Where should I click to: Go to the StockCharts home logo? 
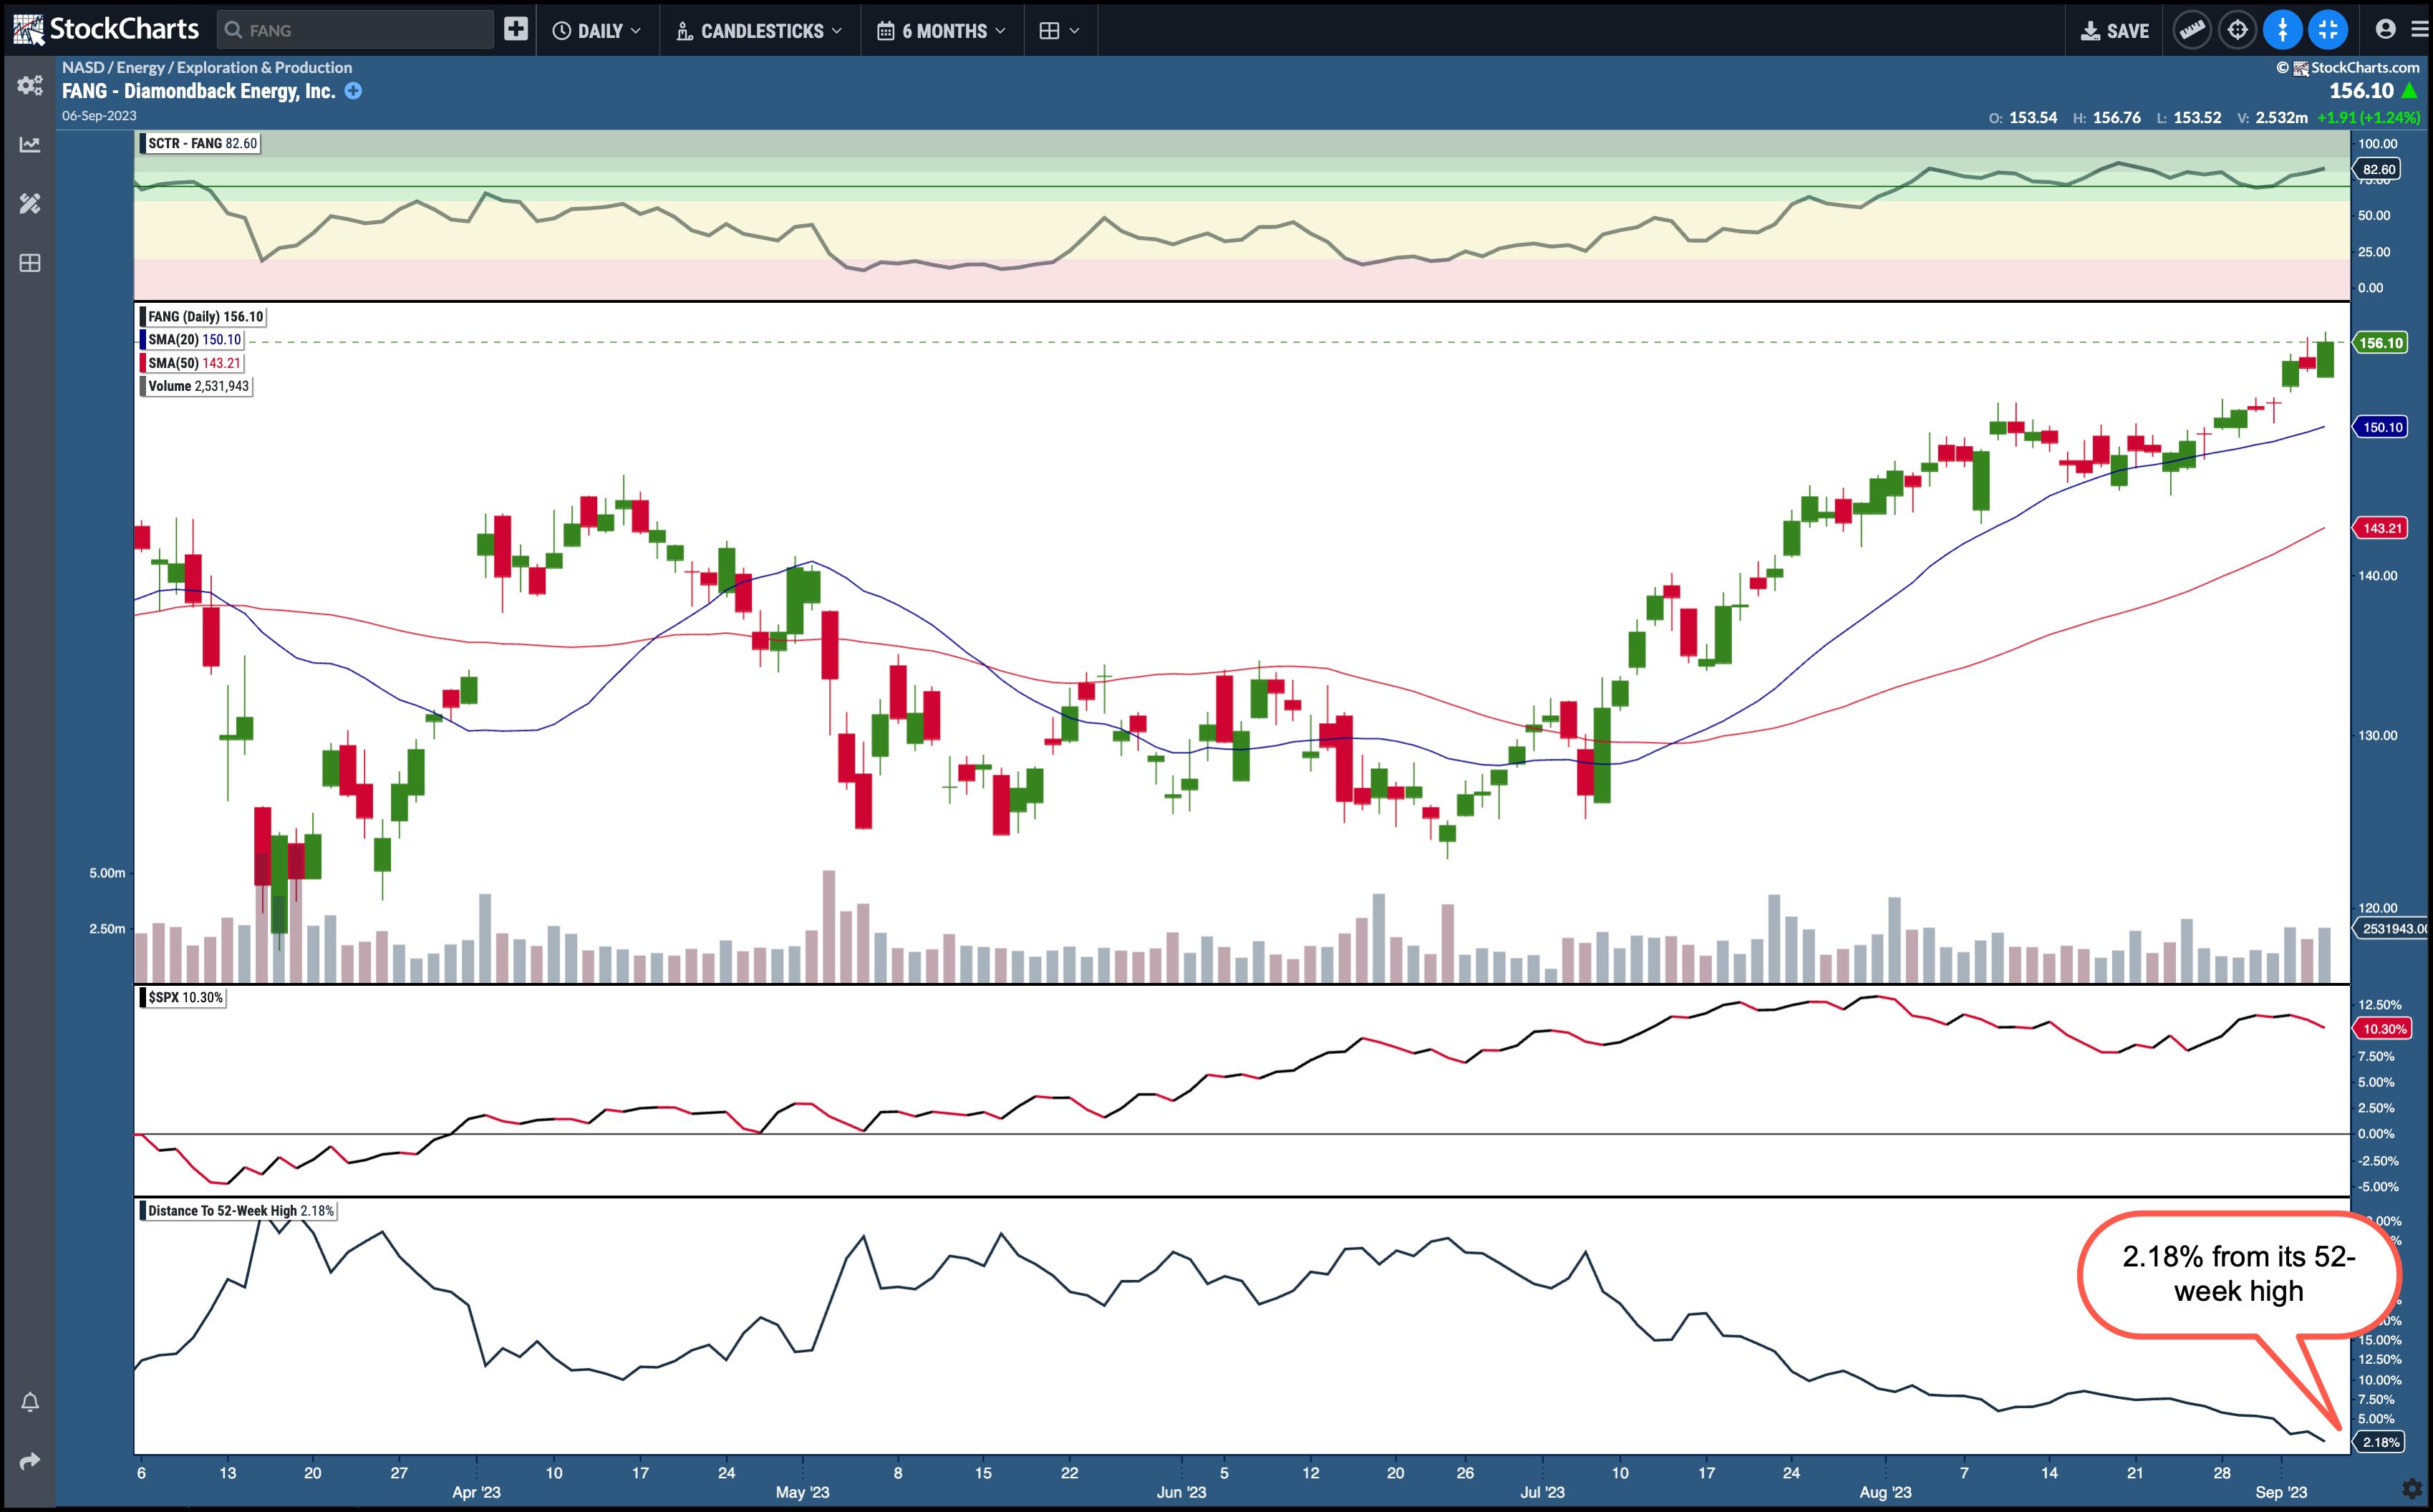[106, 29]
